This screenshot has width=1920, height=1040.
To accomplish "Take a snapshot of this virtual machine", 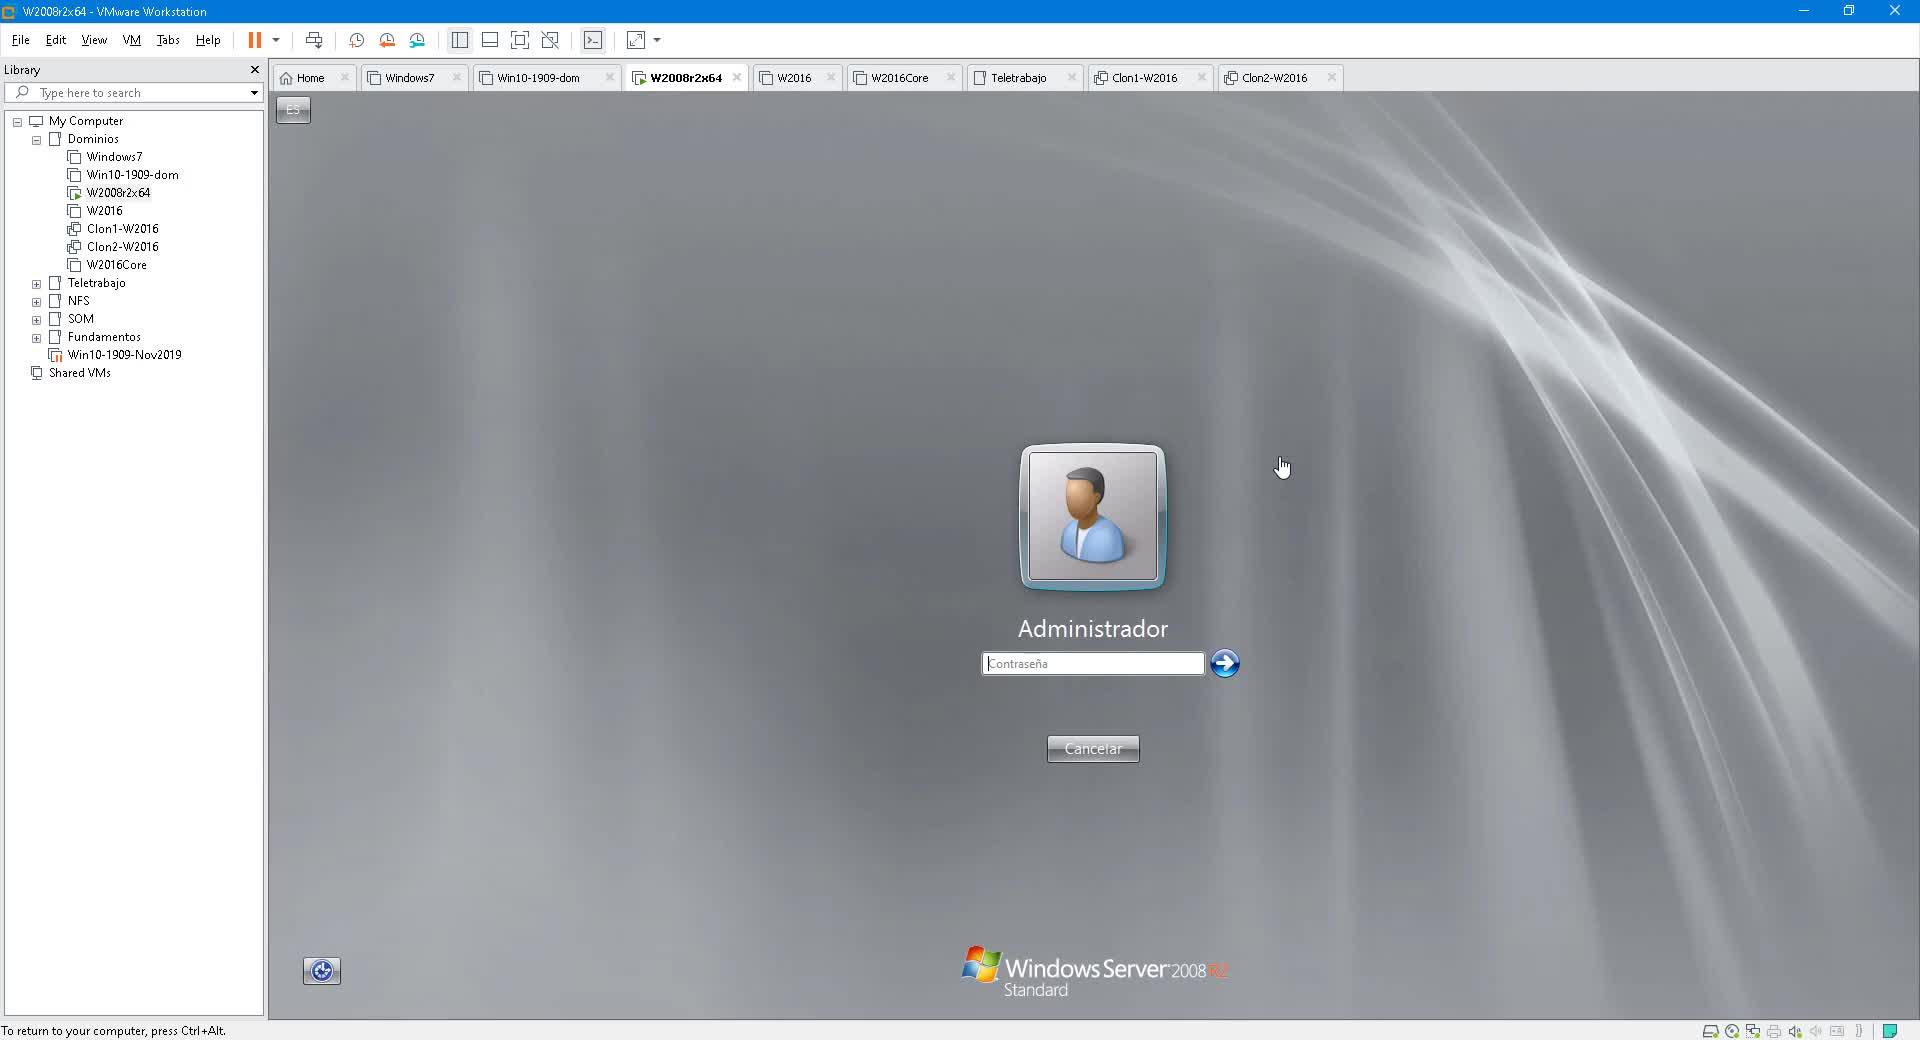I will coord(356,40).
